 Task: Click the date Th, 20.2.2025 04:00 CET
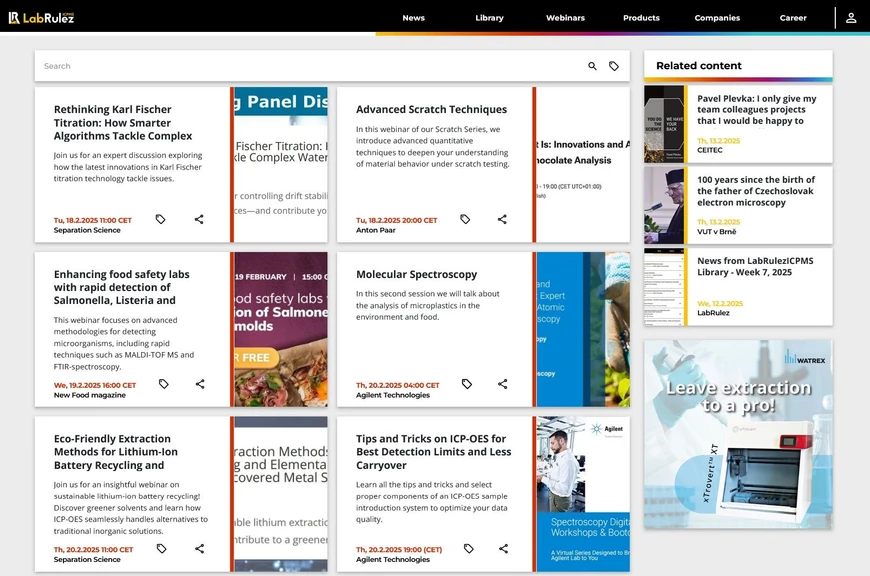(x=398, y=385)
